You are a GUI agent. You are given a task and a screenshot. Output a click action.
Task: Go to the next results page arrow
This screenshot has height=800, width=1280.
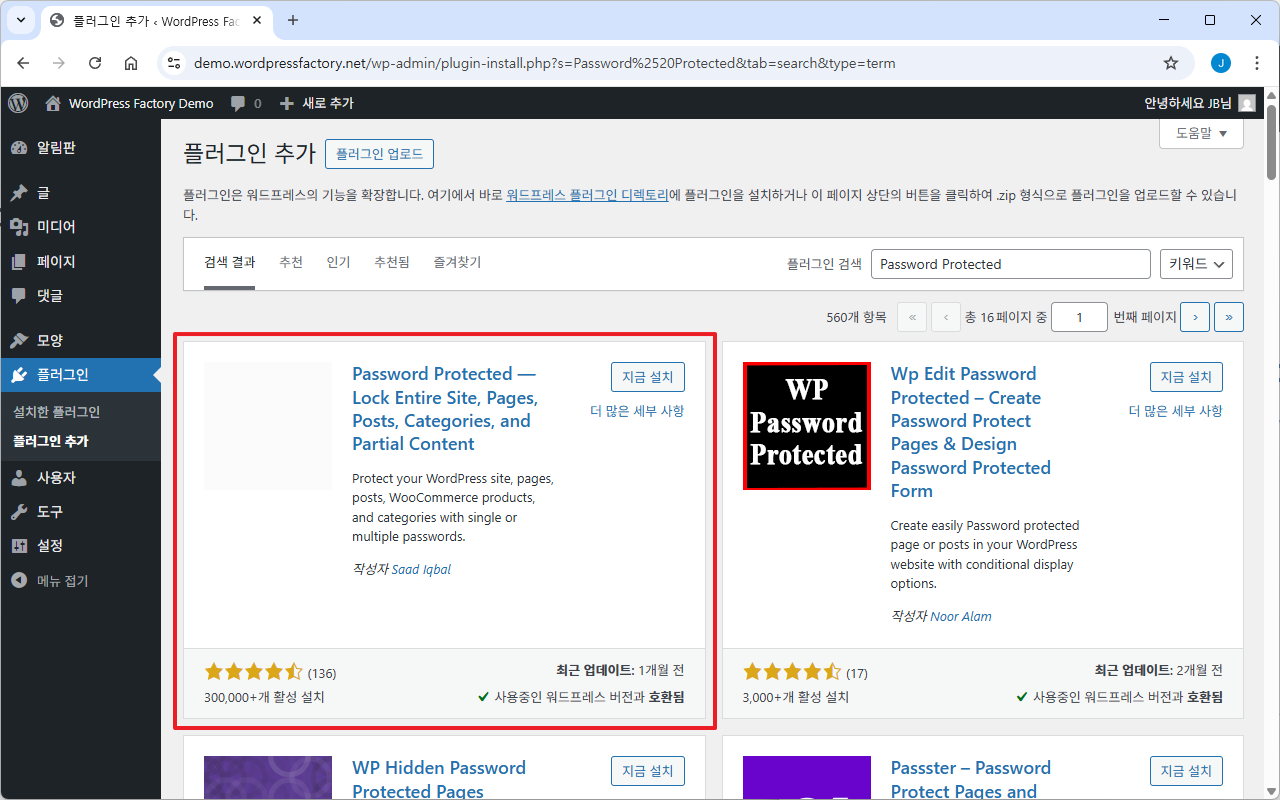coord(1194,317)
